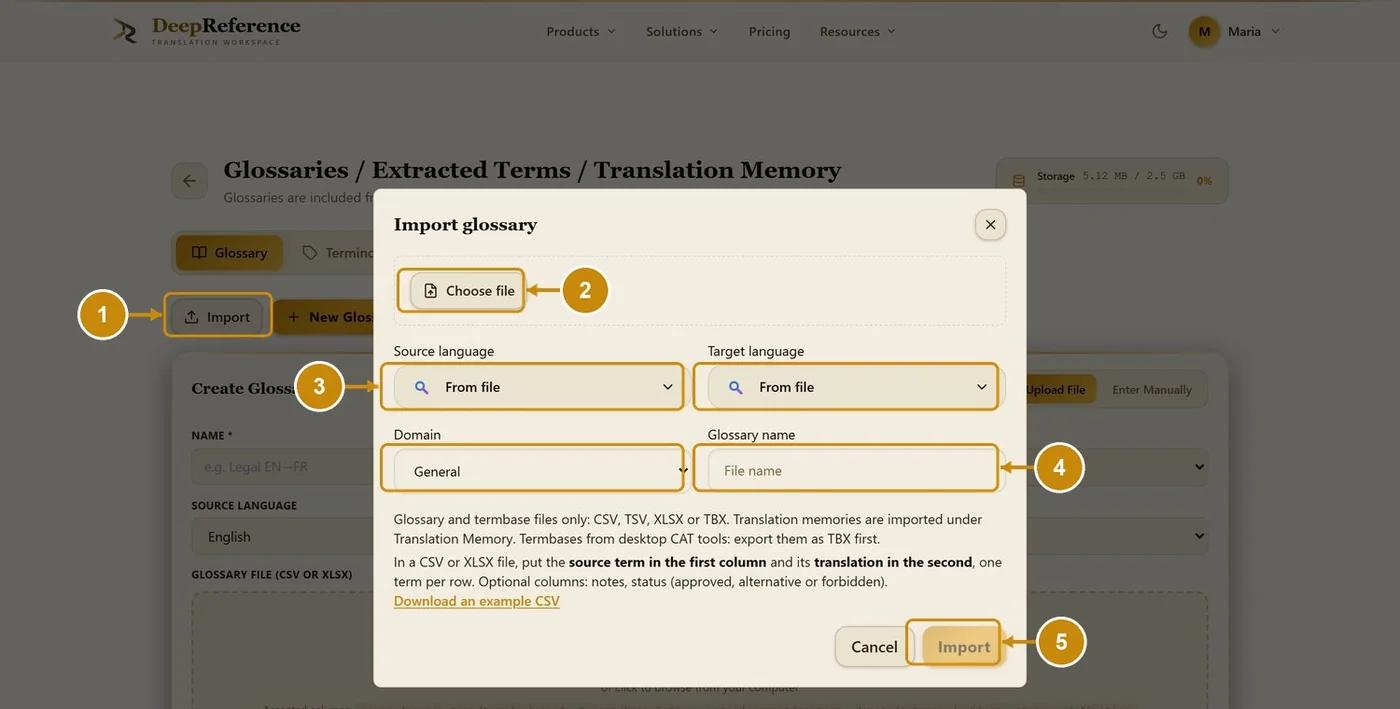The width and height of the screenshot is (1400, 709).
Task: Close the Import glossary dialog
Action: (990, 225)
